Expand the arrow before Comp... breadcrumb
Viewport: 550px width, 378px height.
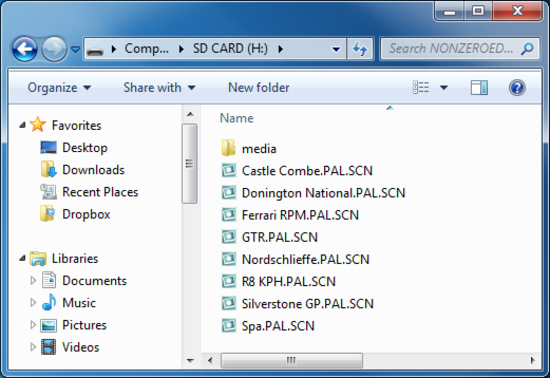[x=113, y=49]
